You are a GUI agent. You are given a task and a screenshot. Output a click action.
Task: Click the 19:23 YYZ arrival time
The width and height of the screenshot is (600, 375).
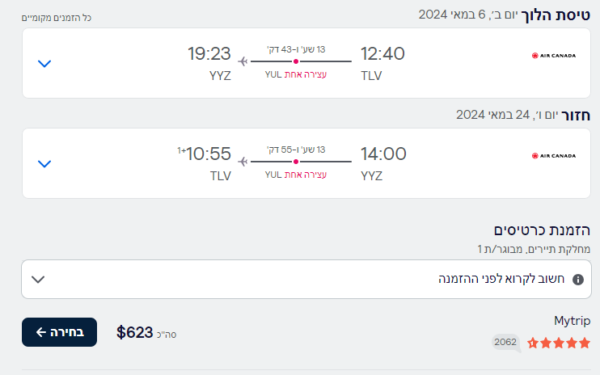(x=209, y=54)
